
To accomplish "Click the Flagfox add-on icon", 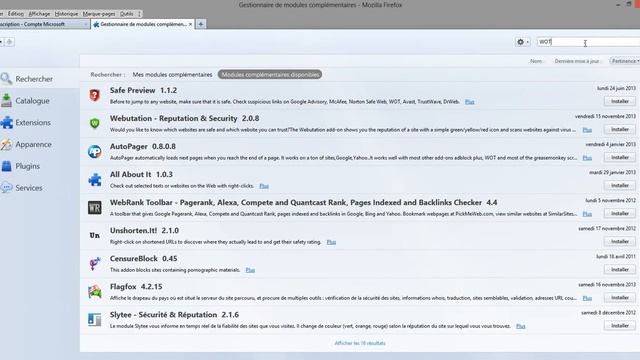I will [95, 291].
